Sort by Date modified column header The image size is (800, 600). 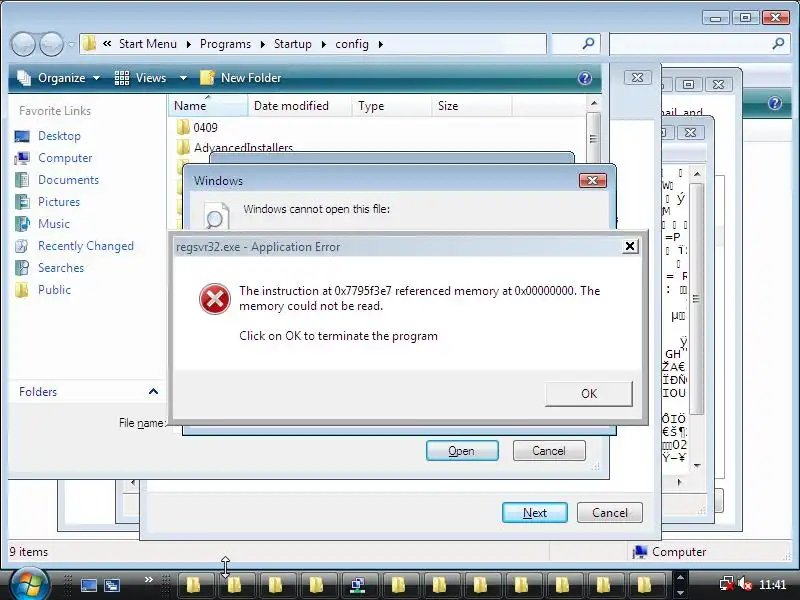tap(300, 106)
